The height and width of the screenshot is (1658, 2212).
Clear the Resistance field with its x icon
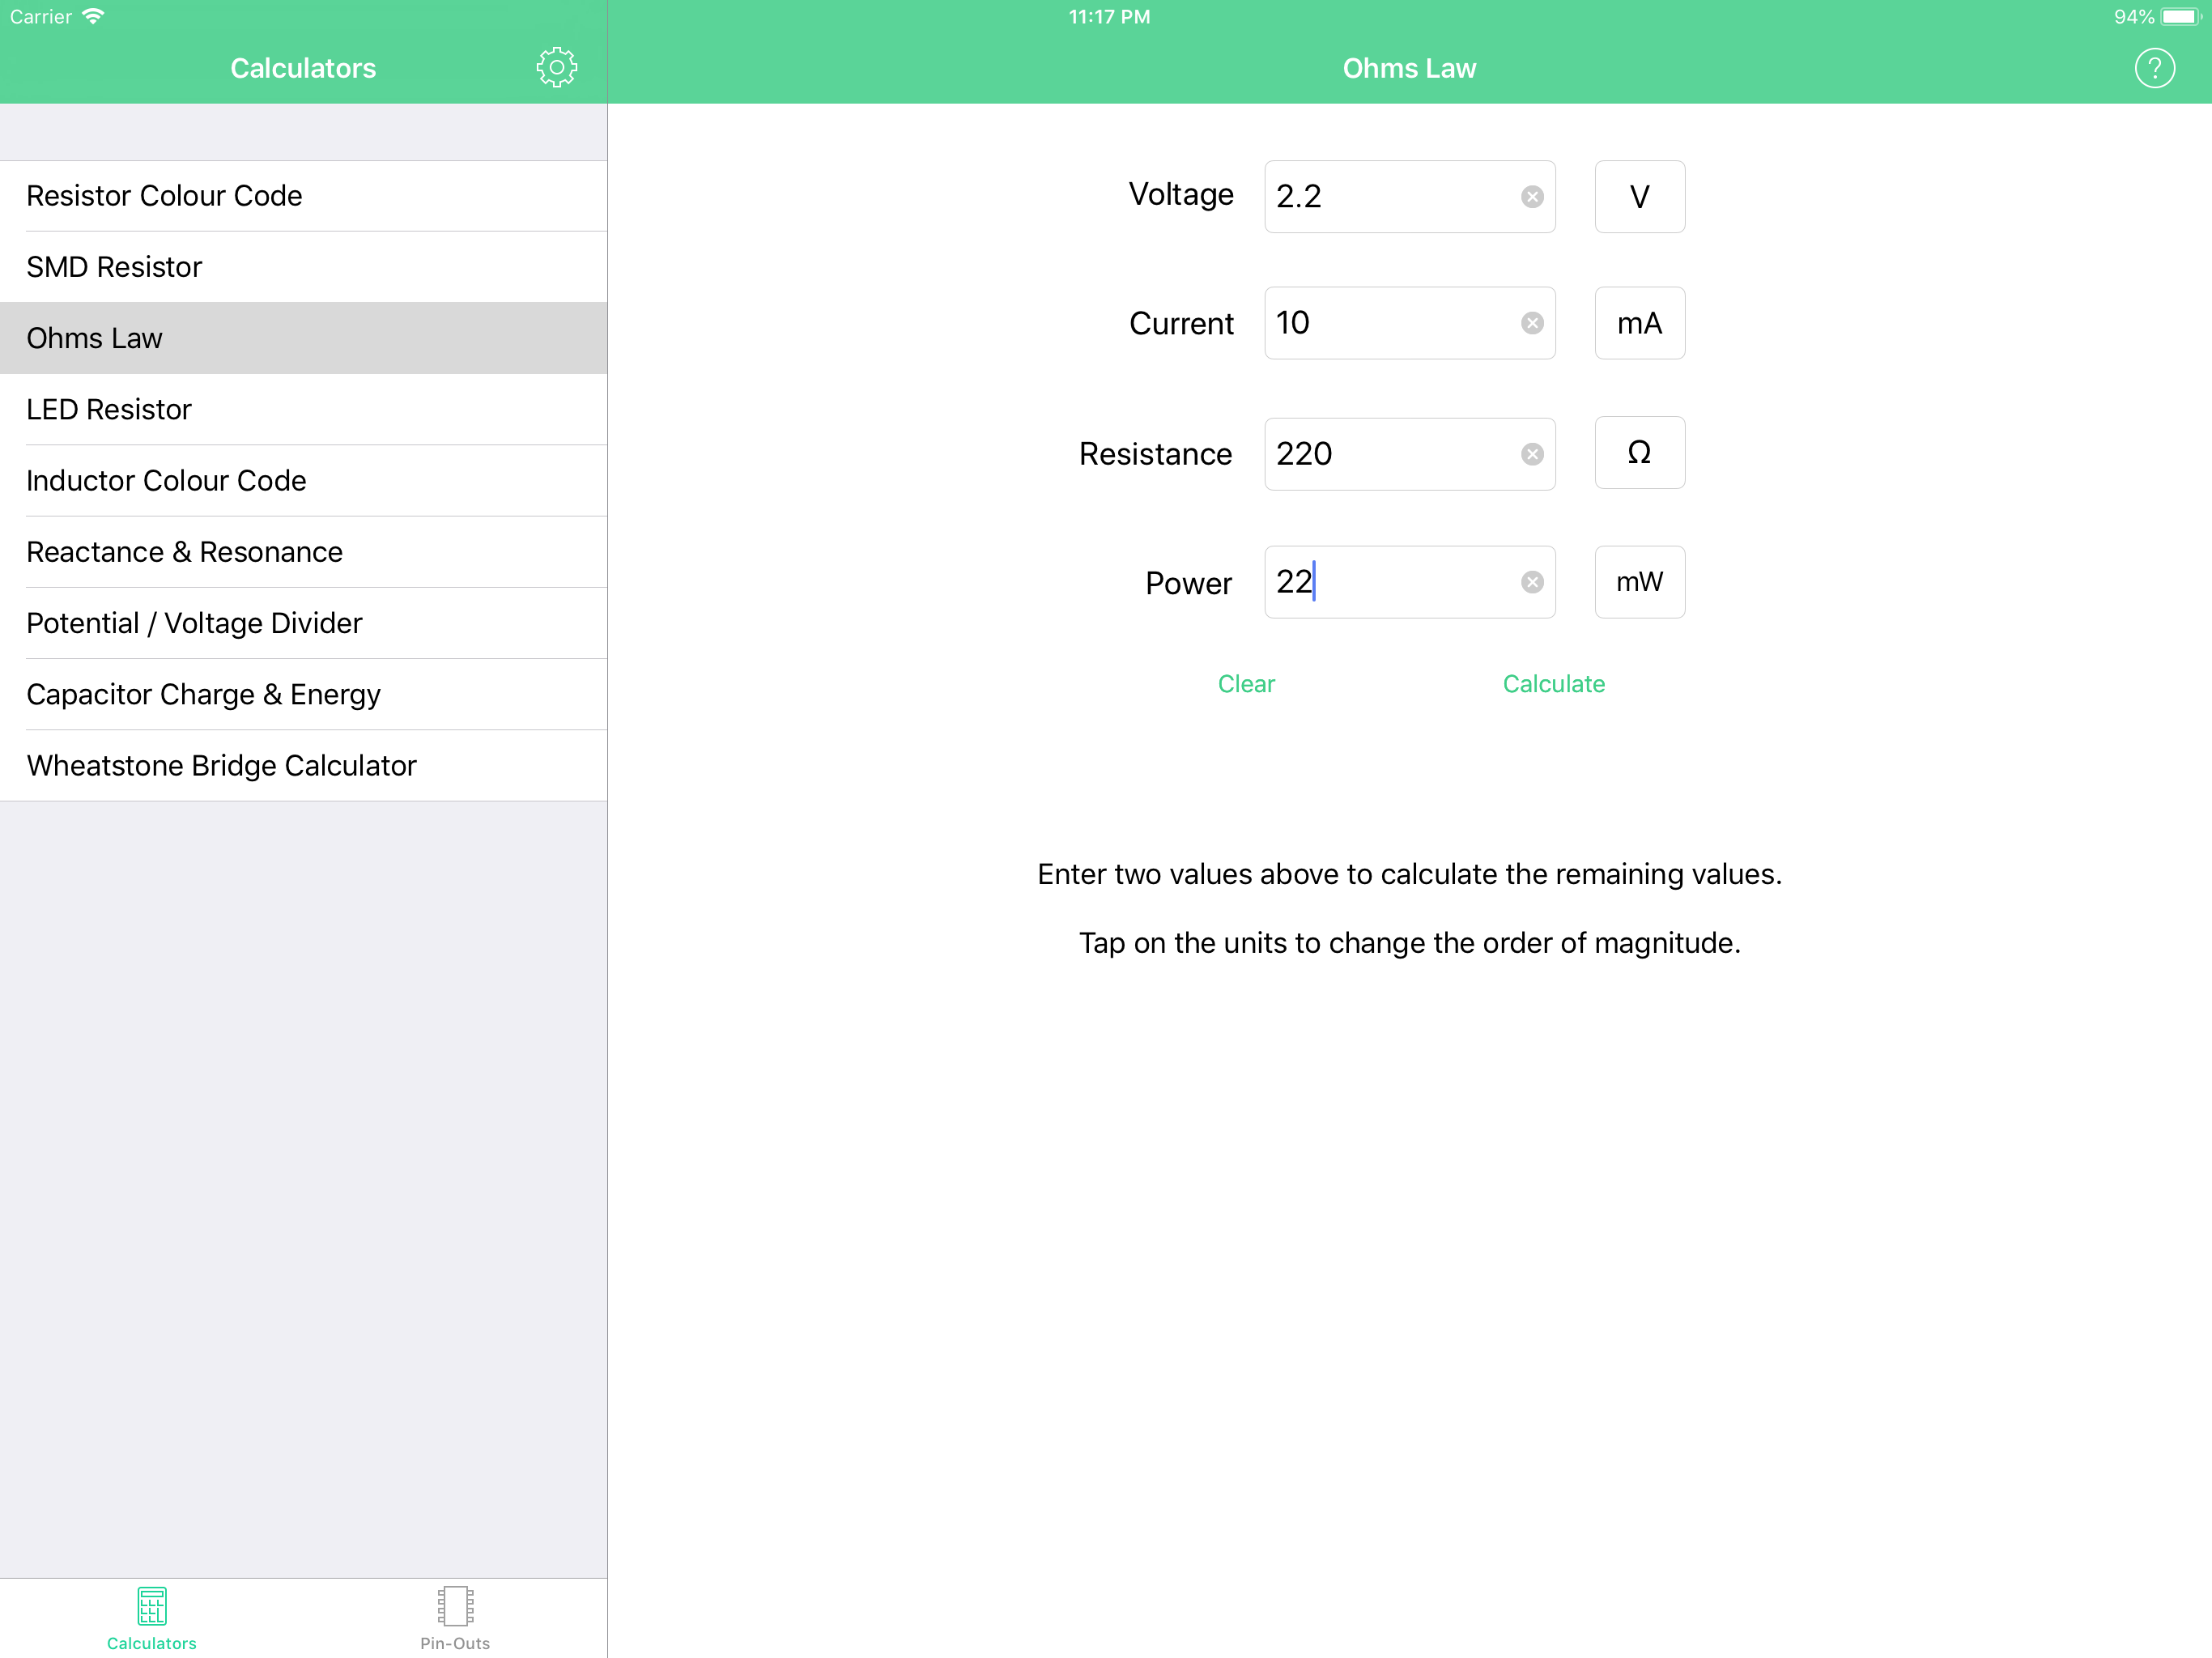[x=1531, y=454]
